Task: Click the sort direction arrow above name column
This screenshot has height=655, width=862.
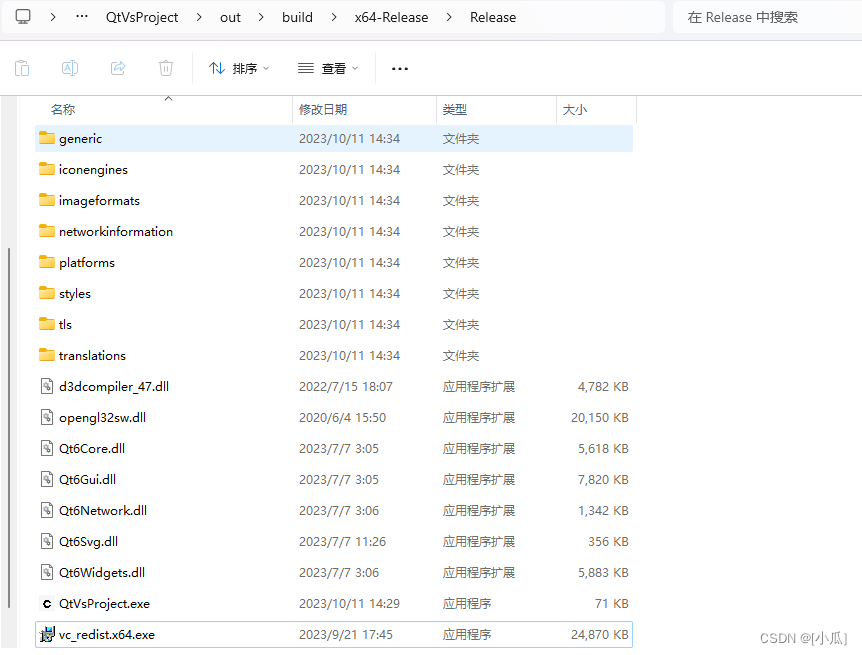Action: [x=169, y=98]
